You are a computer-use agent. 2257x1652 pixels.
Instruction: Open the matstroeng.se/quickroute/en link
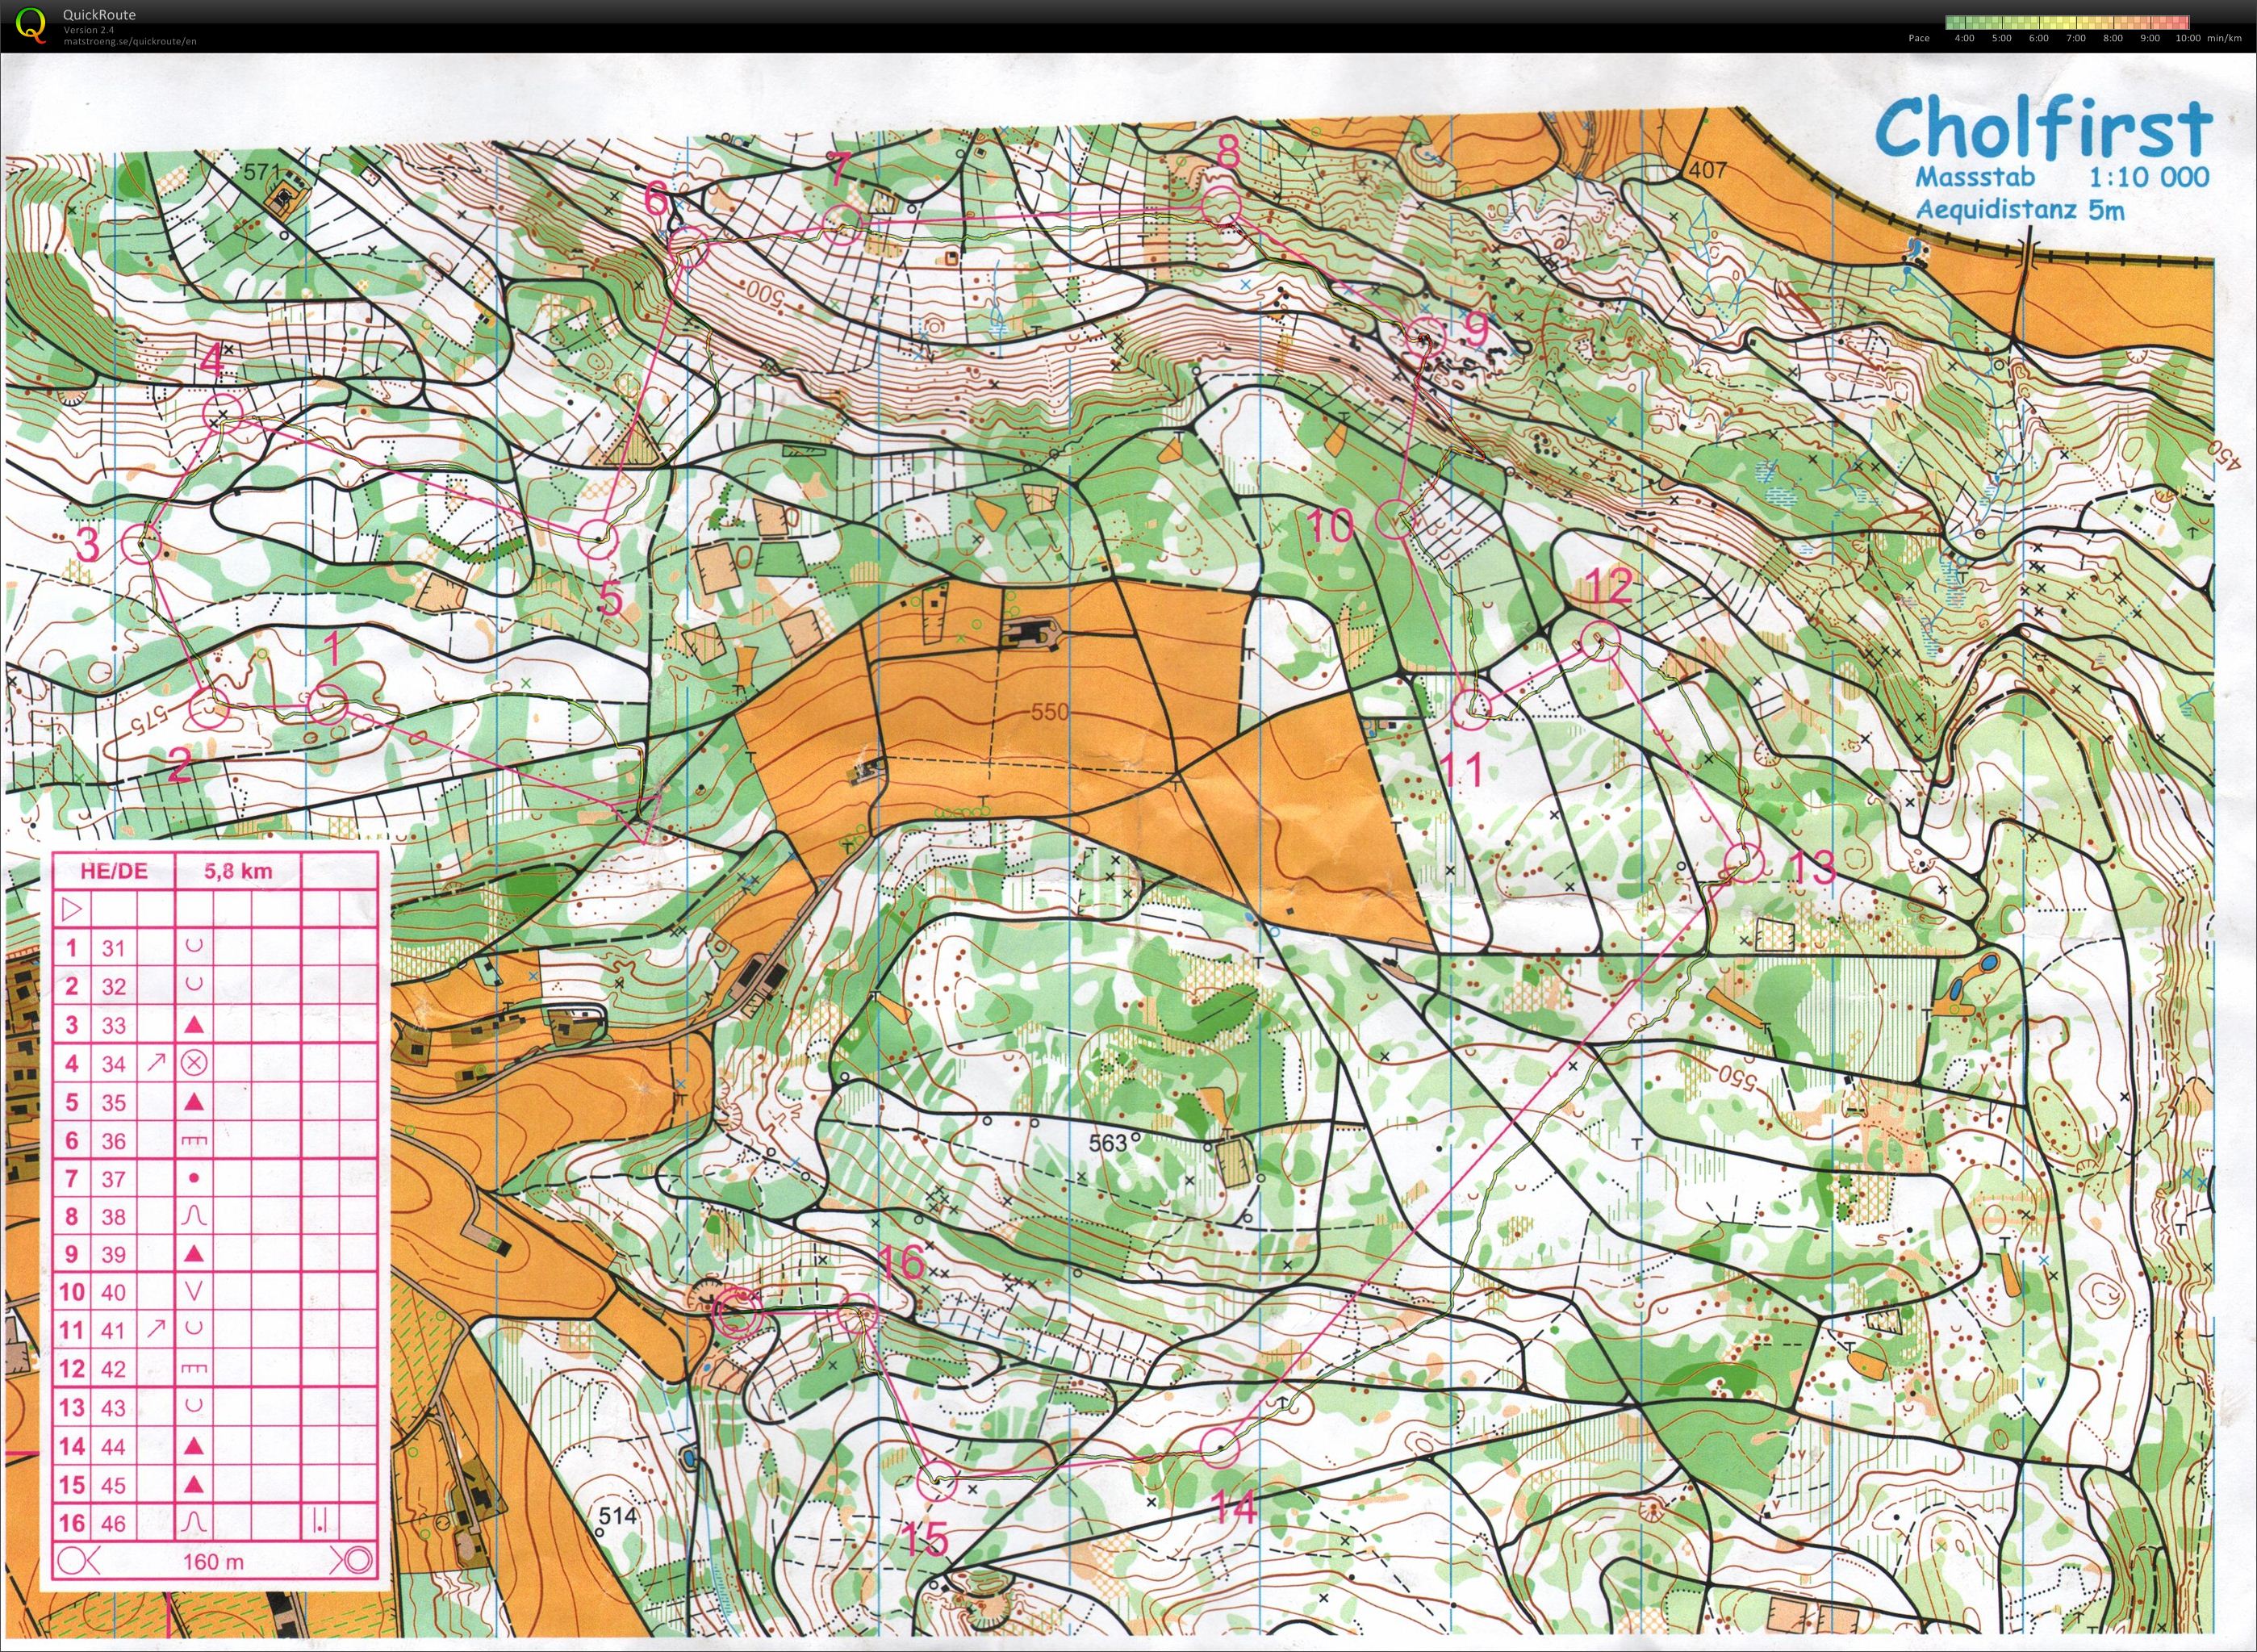pyautogui.click(x=130, y=41)
